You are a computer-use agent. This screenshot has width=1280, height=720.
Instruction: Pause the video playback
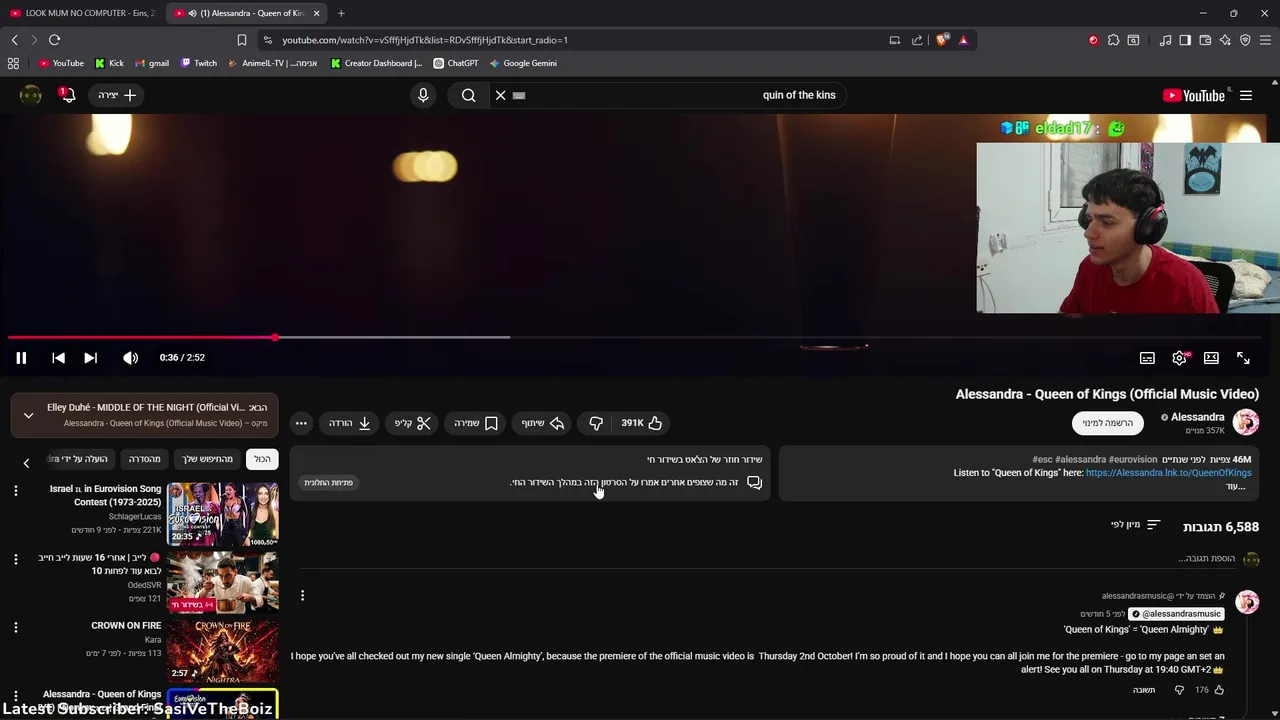21,358
